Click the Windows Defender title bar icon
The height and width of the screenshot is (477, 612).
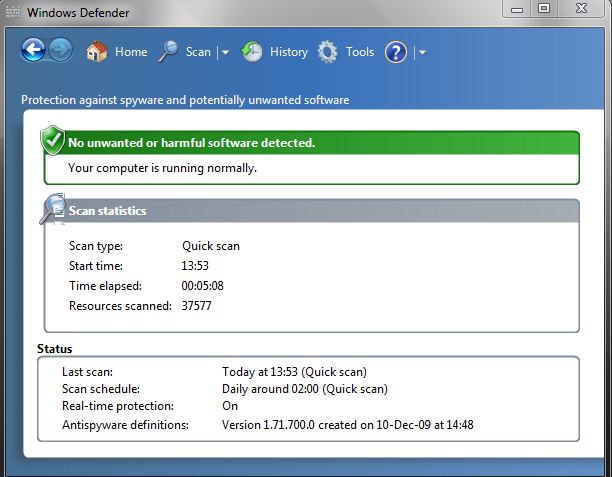coord(13,12)
